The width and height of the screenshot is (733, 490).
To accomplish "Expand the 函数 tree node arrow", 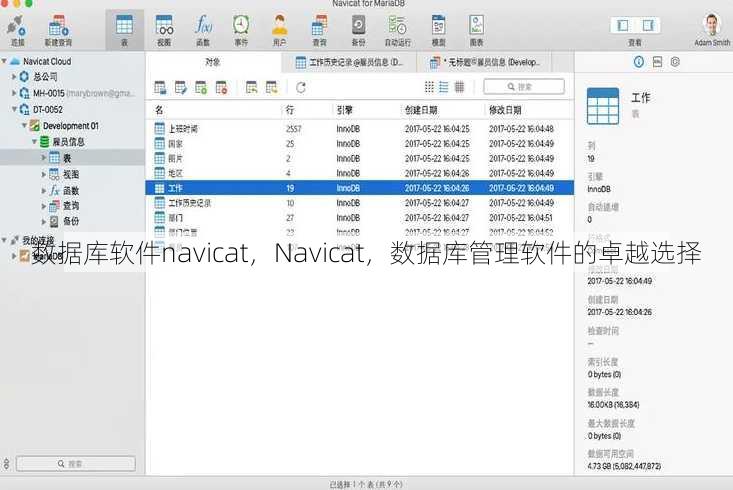I will pyautogui.click(x=43, y=191).
